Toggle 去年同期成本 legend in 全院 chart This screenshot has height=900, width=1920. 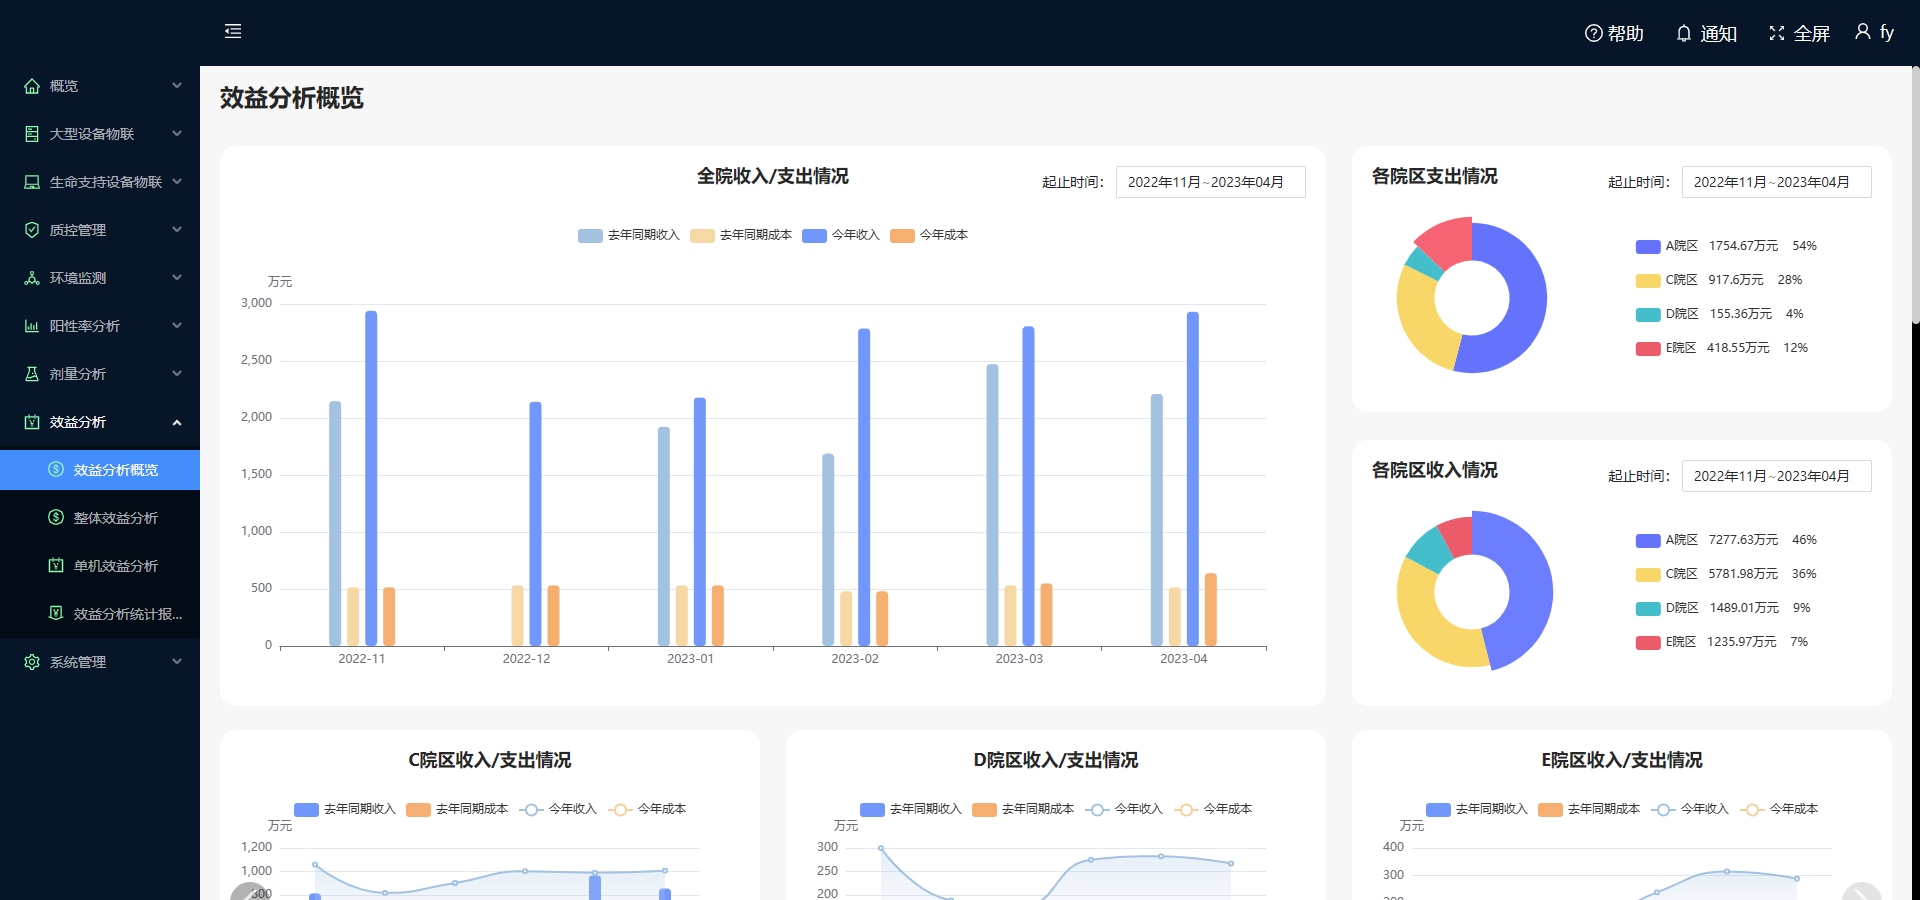pyautogui.click(x=741, y=235)
